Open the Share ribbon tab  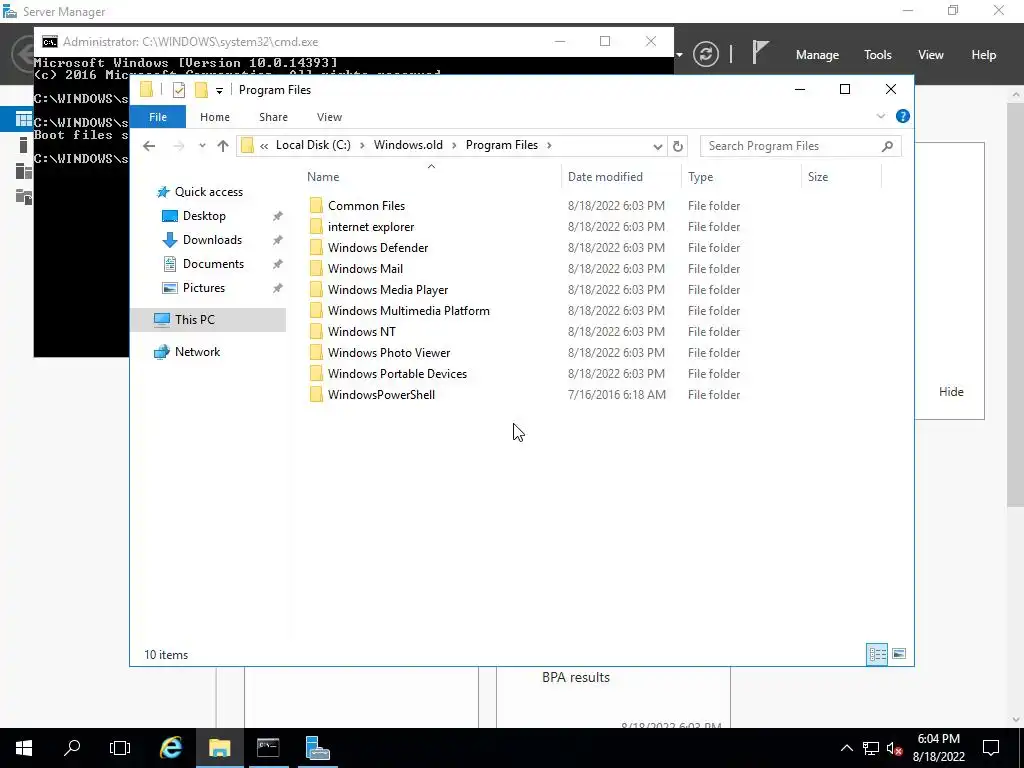tap(273, 117)
